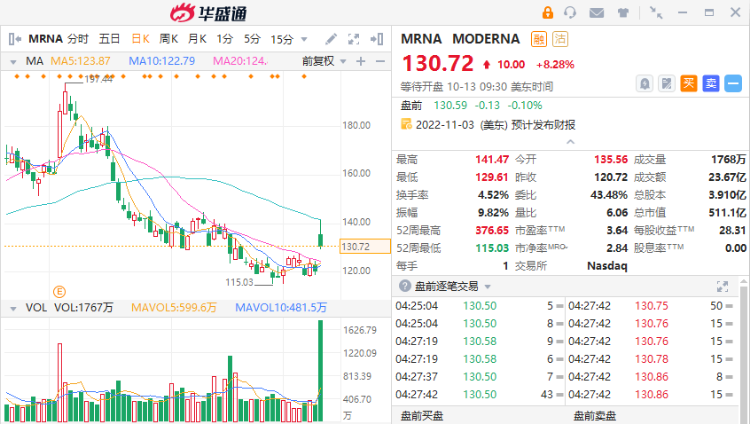The image size is (750, 424).
Task: Add indicator with plus icon
Action: [361, 61]
